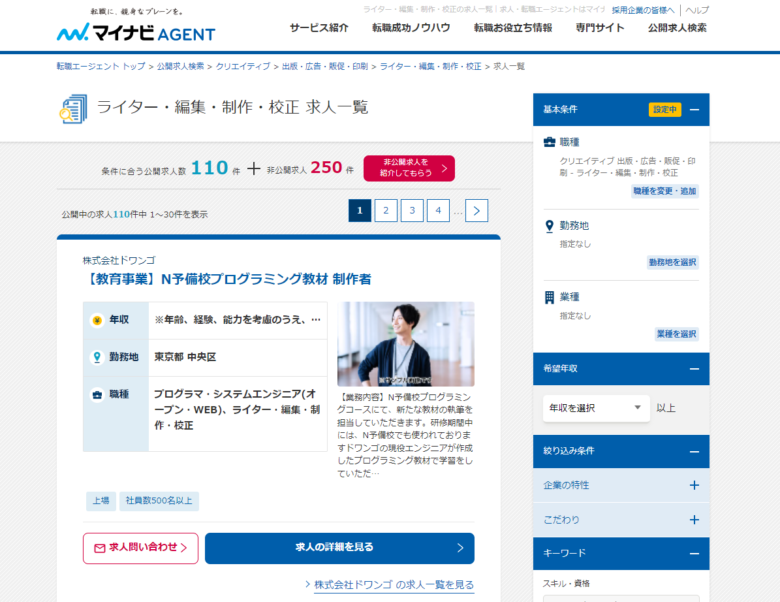The height and width of the screenshot is (602, 780).
Task: Go to results page 3
Action: tap(412, 210)
